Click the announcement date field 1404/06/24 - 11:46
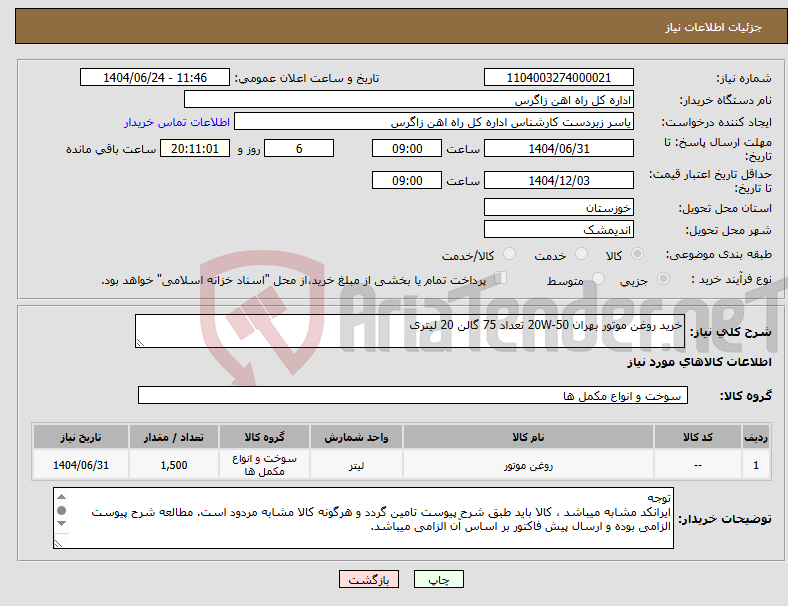The image size is (788, 606). click(x=155, y=78)
